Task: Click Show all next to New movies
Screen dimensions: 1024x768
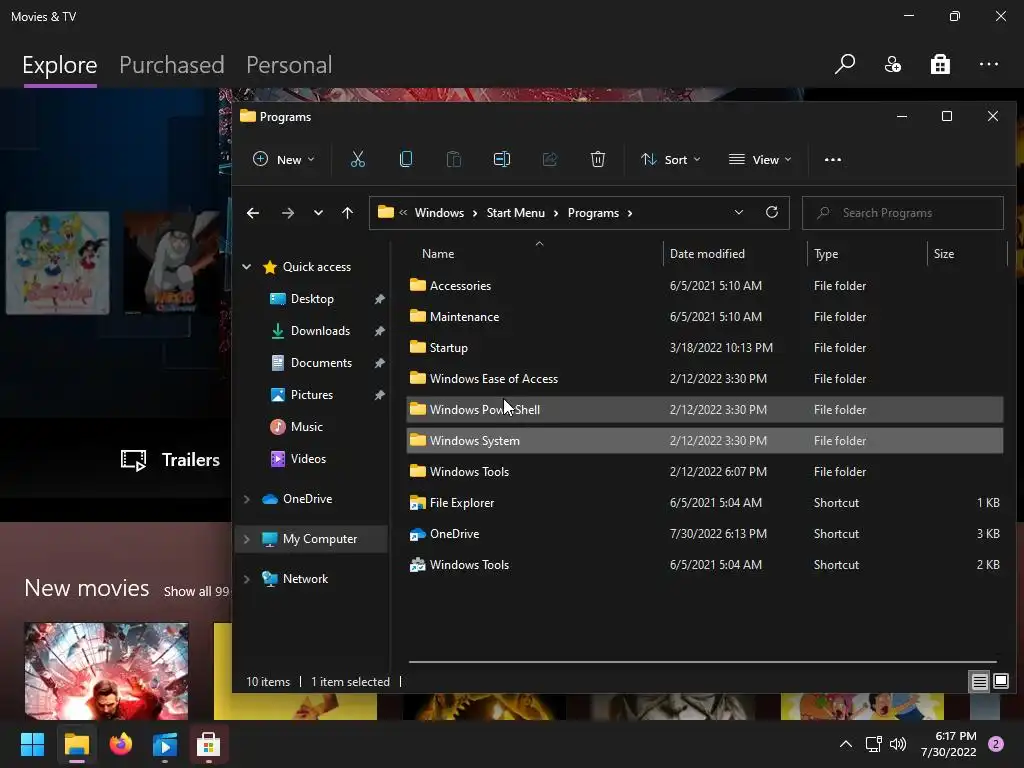Action: [197, 591]
